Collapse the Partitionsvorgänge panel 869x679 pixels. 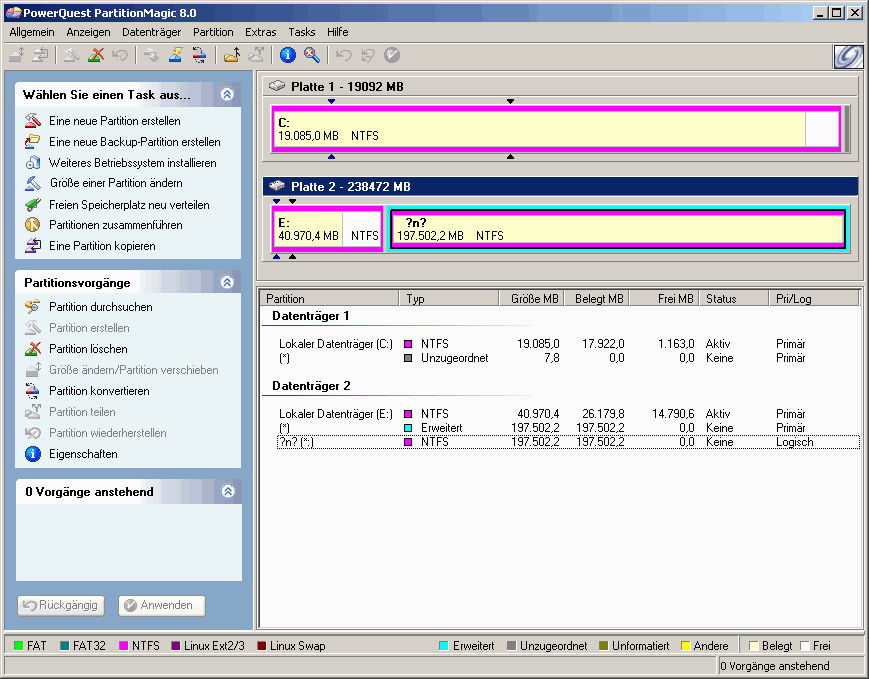(227, 282)
